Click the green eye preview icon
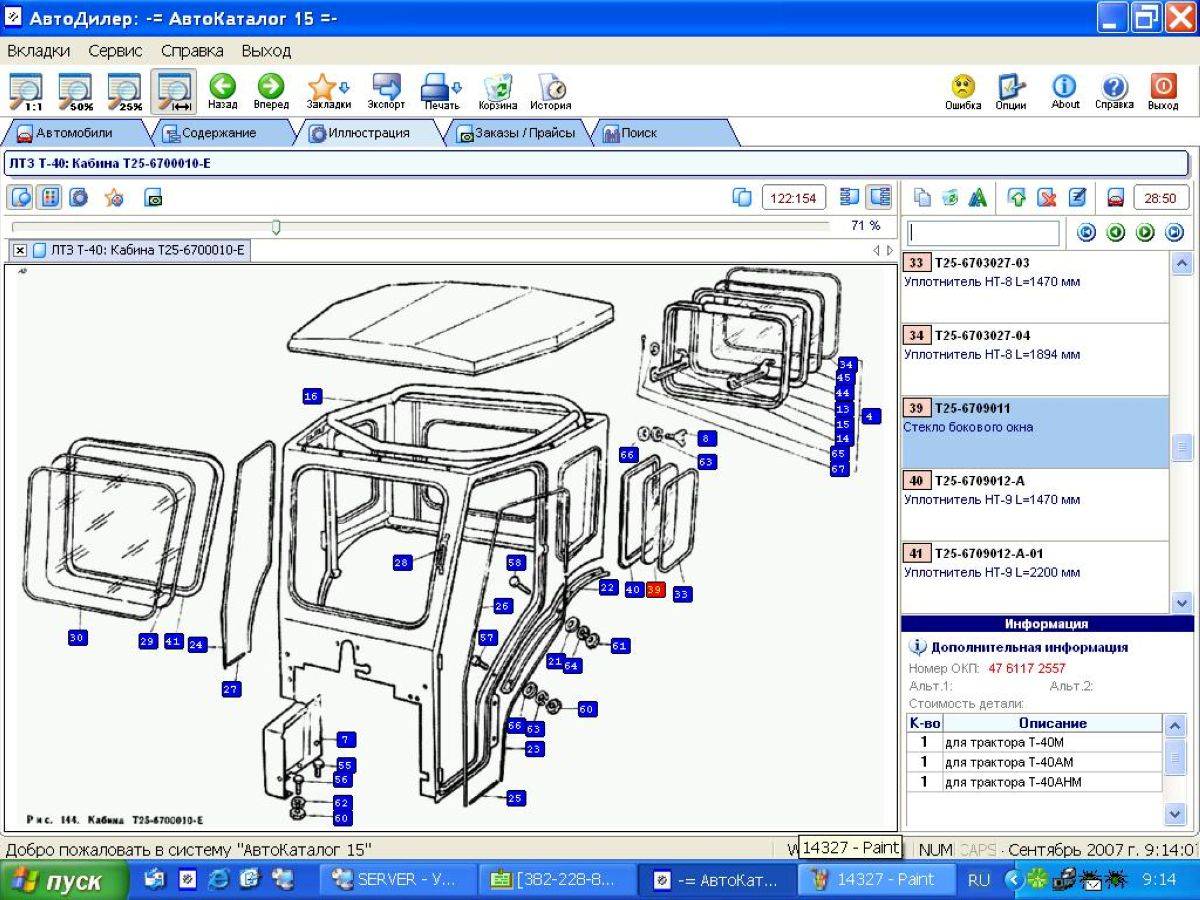 point(153,198)
